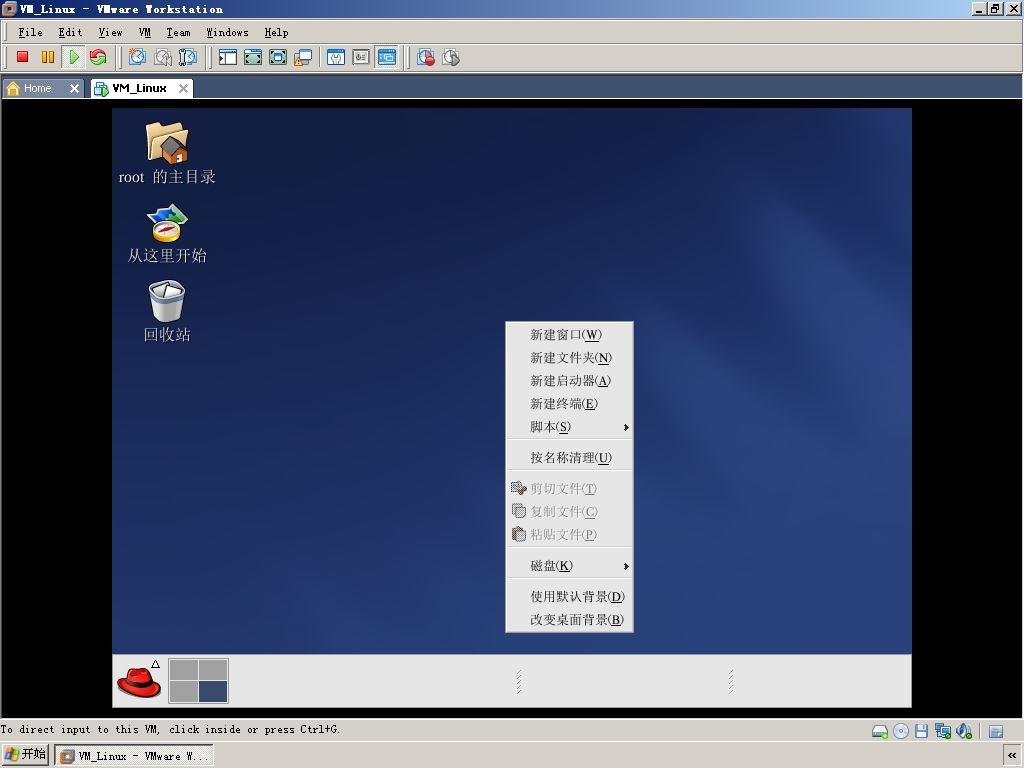Enter full screen mode icon
1024x768 pixels.
click(x=278, y=57)
